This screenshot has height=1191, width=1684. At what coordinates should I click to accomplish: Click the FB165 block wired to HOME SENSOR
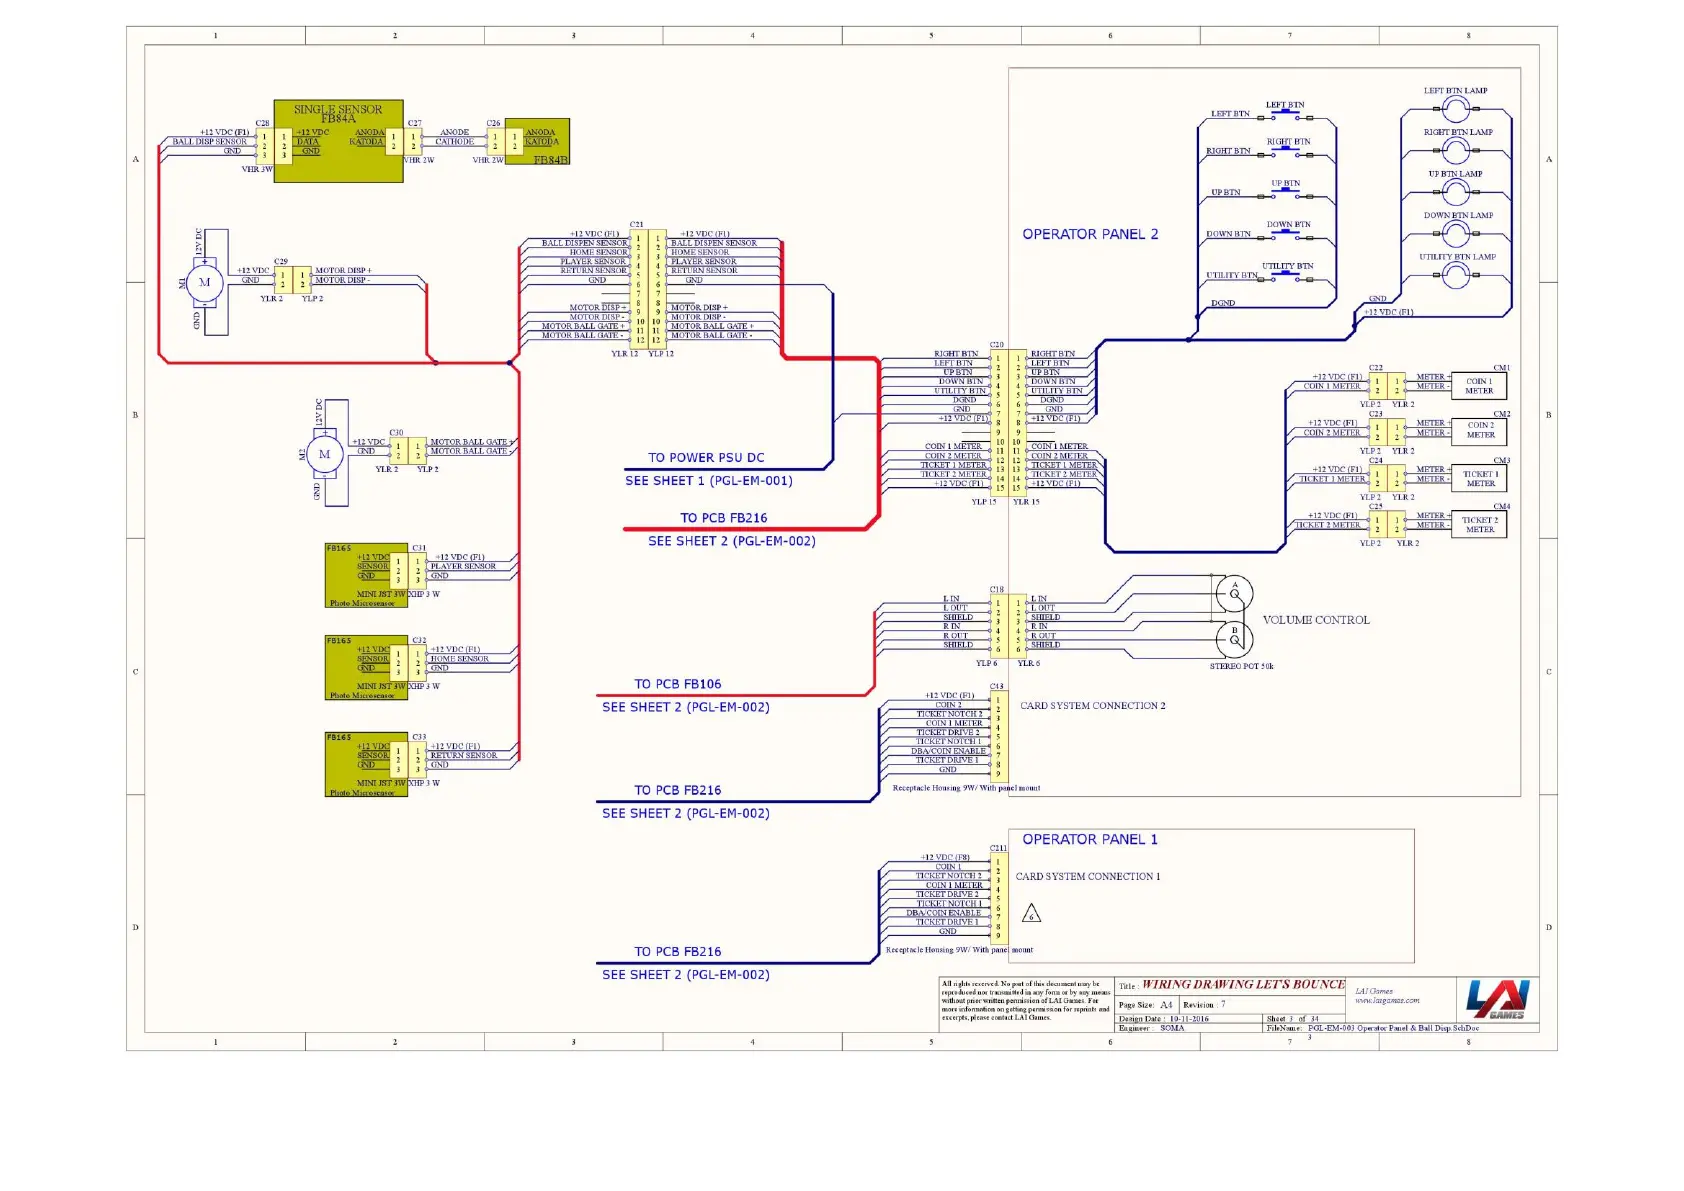click(367, 668)
